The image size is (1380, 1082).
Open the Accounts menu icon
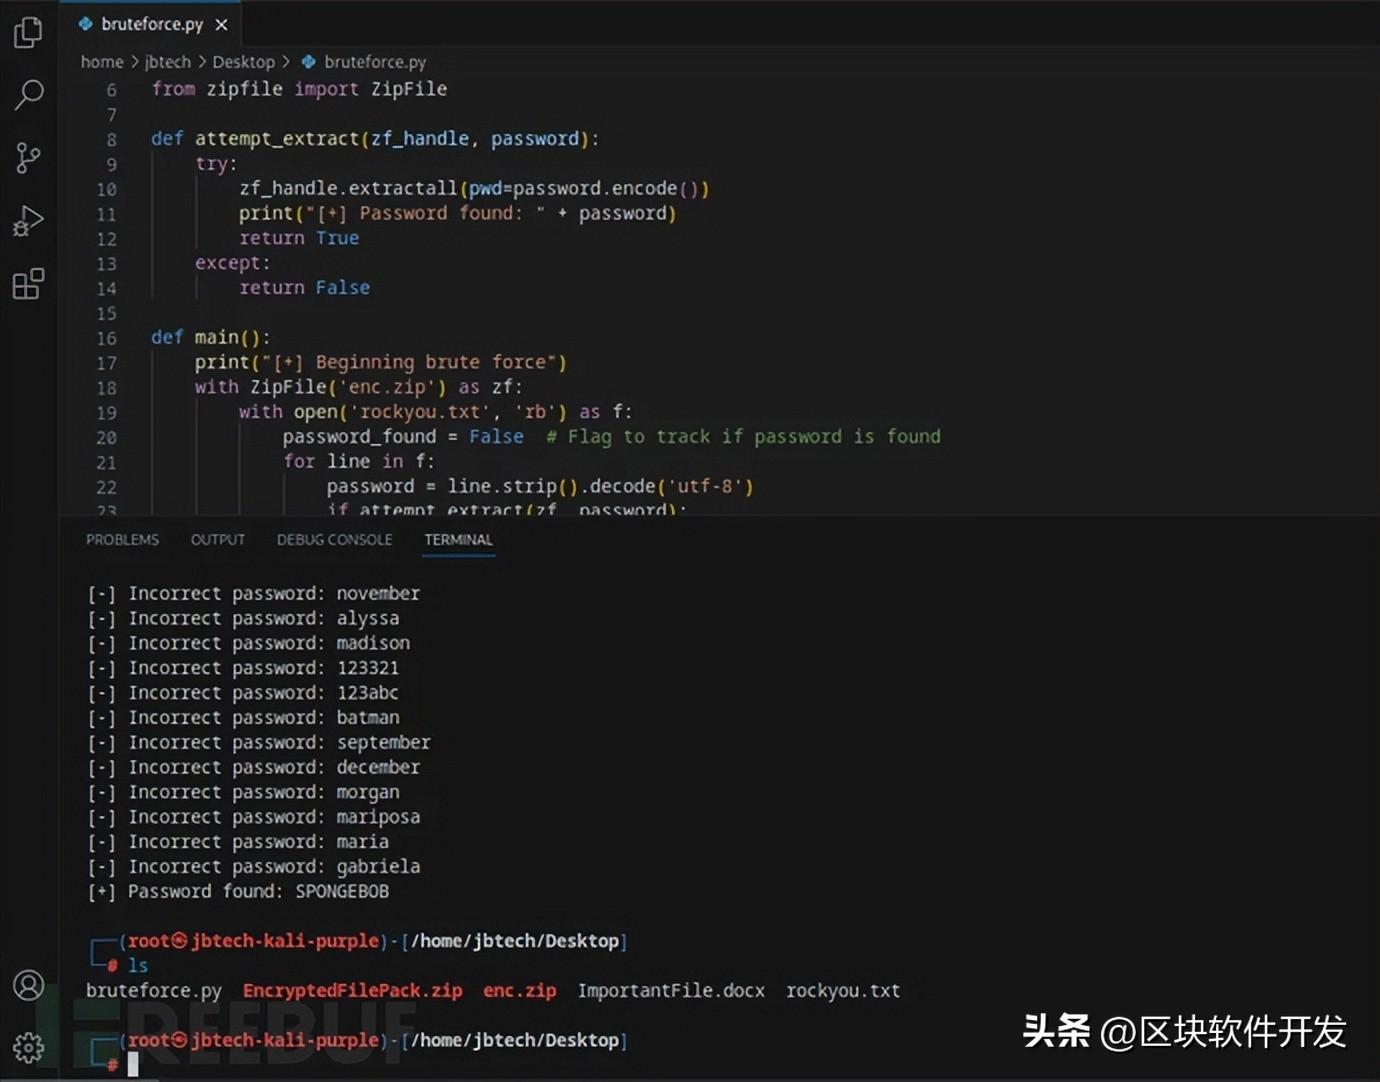(28, 985)
